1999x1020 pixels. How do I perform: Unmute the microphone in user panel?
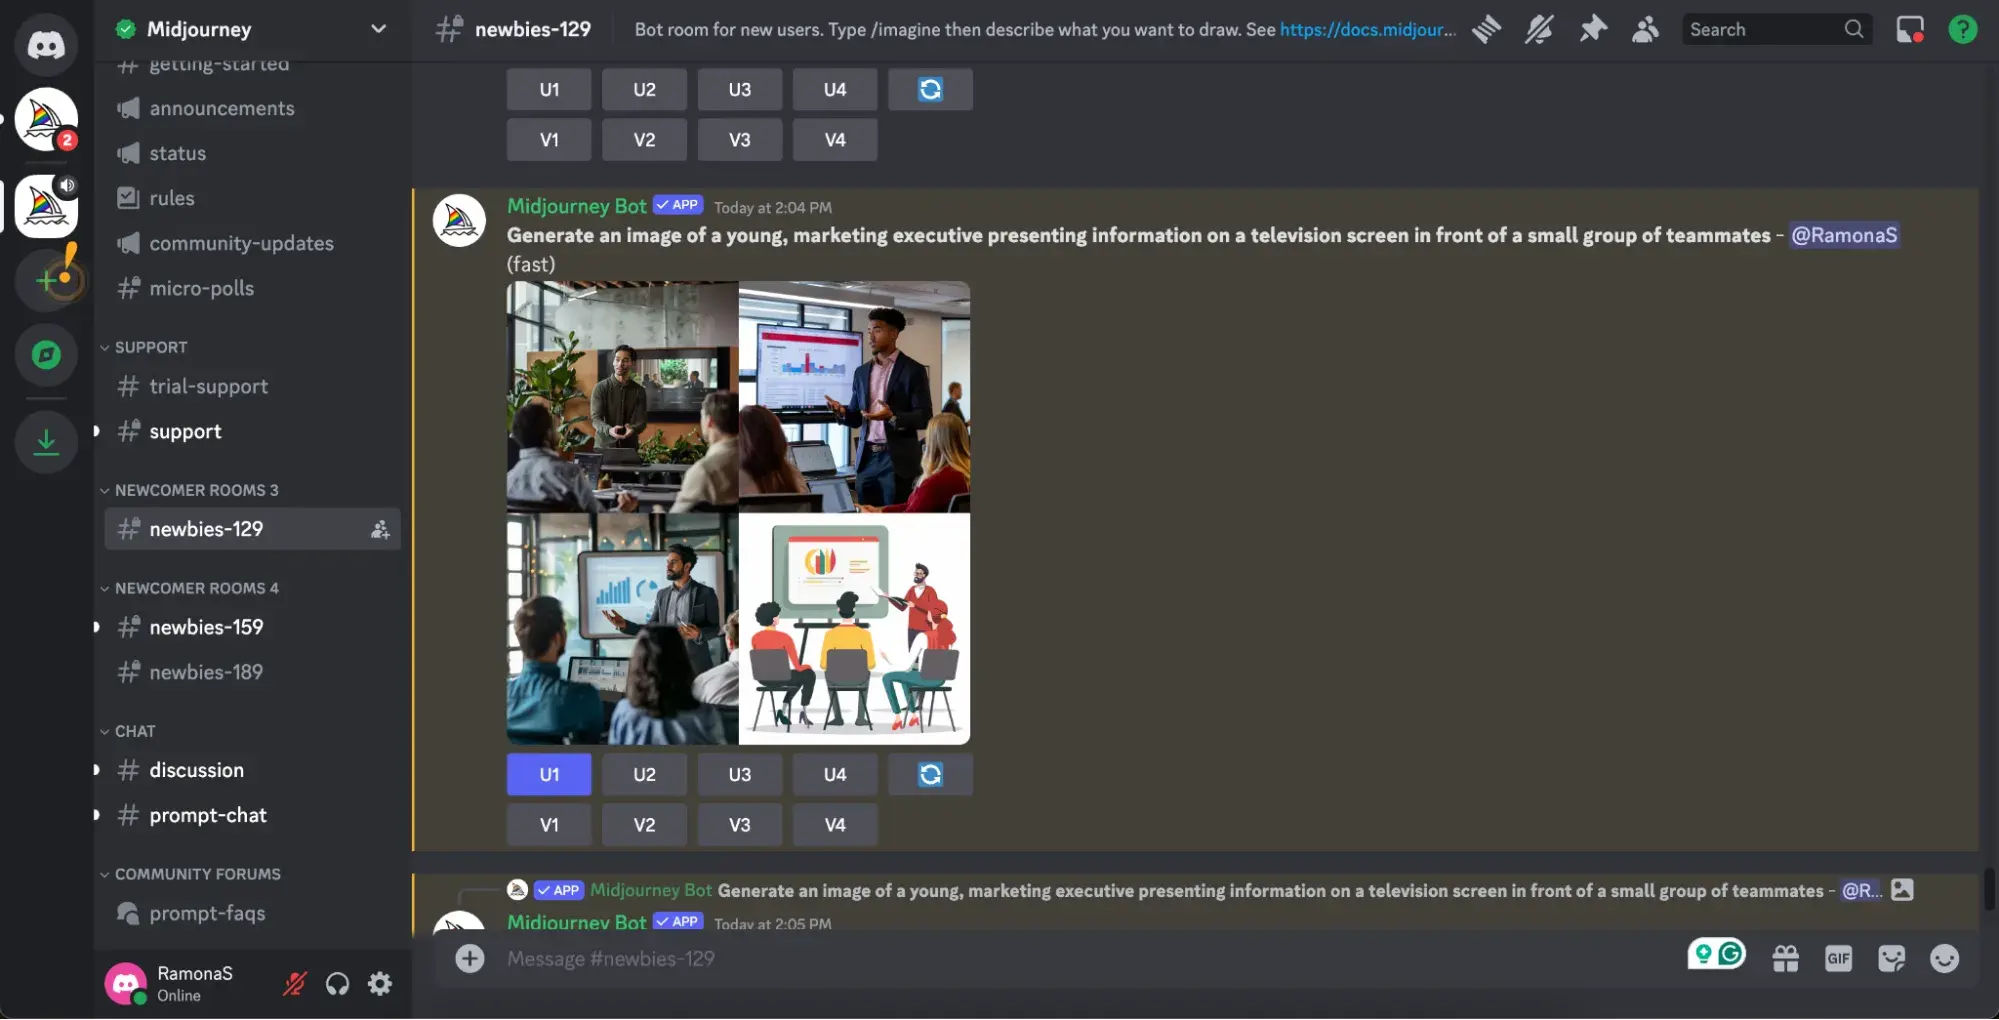pos(294,984)
